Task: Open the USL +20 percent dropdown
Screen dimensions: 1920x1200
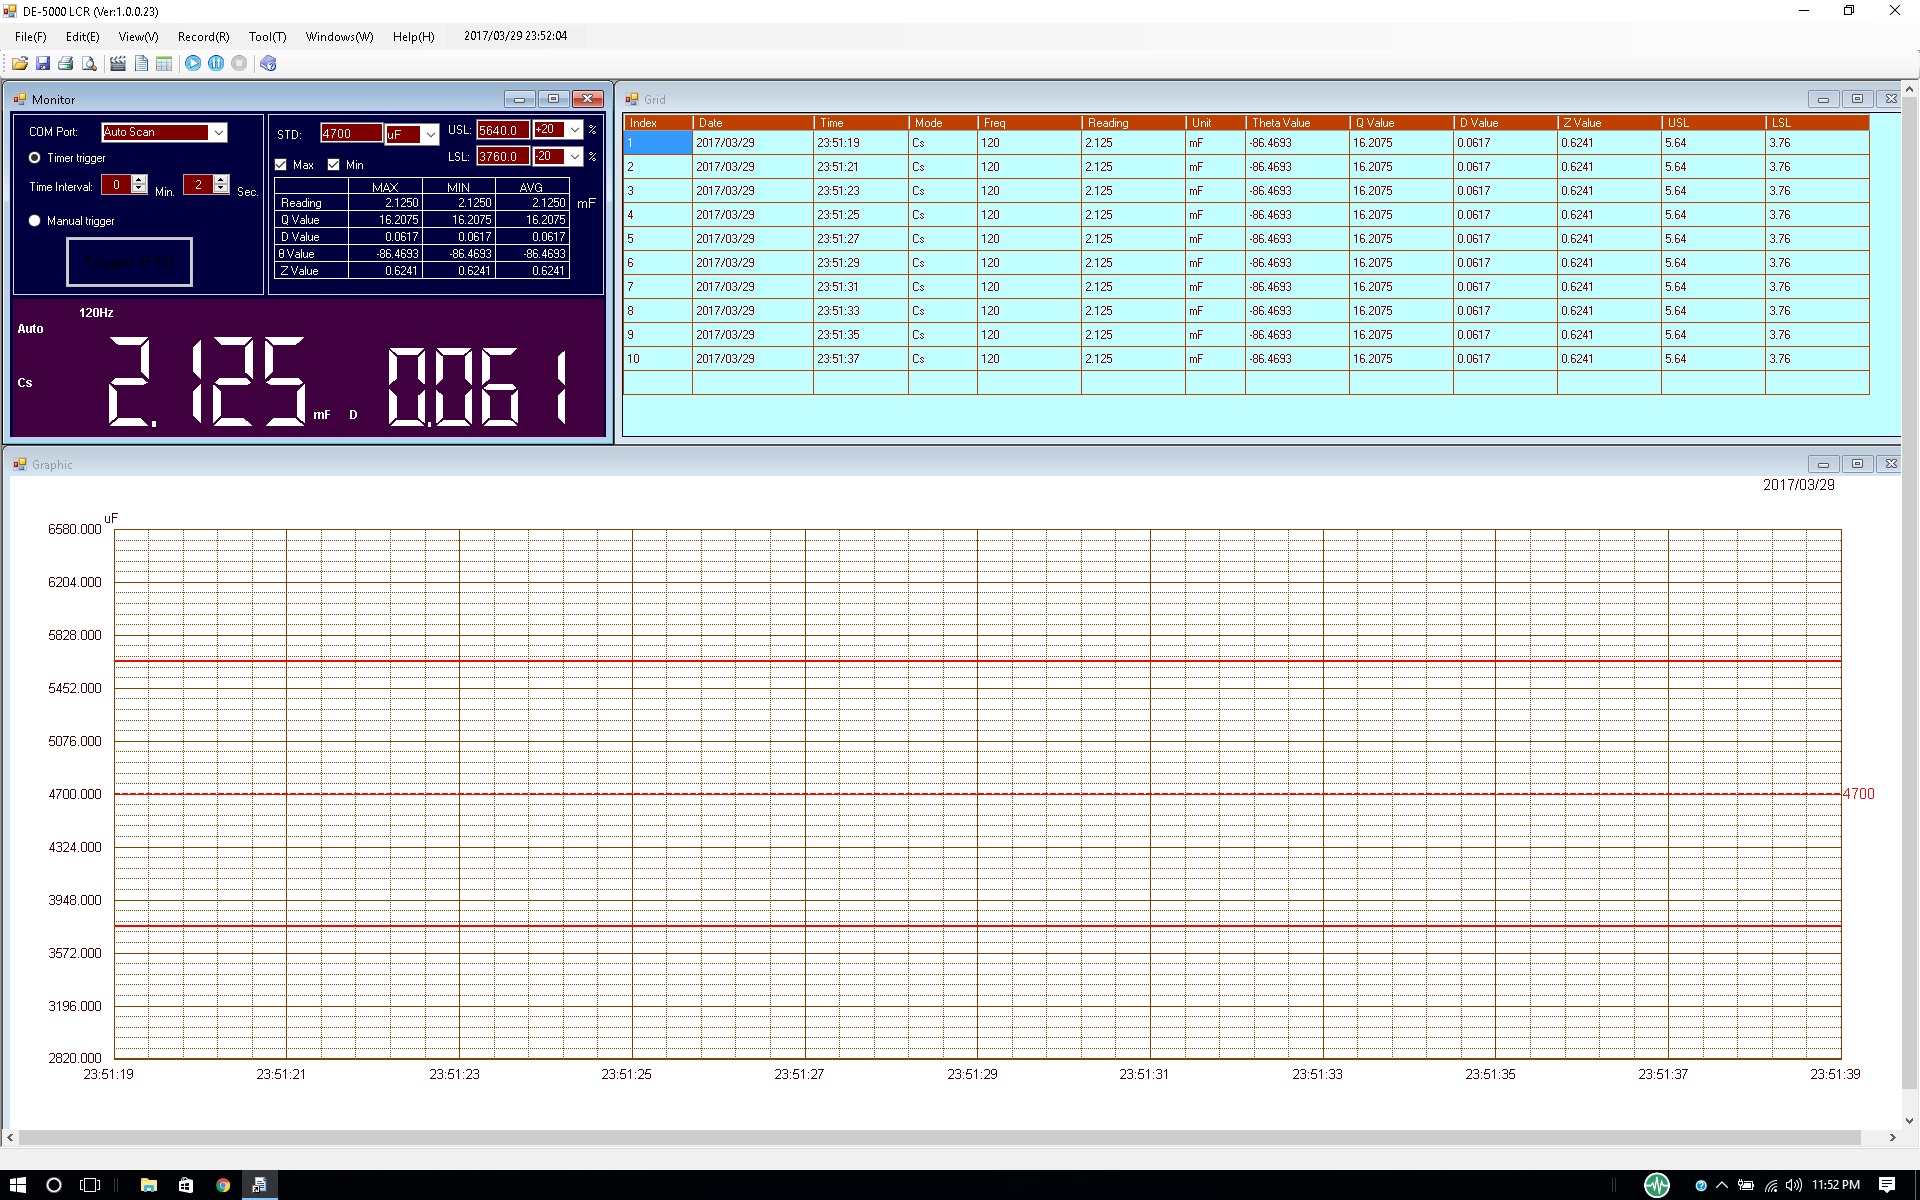Action: tap(575, 130)
